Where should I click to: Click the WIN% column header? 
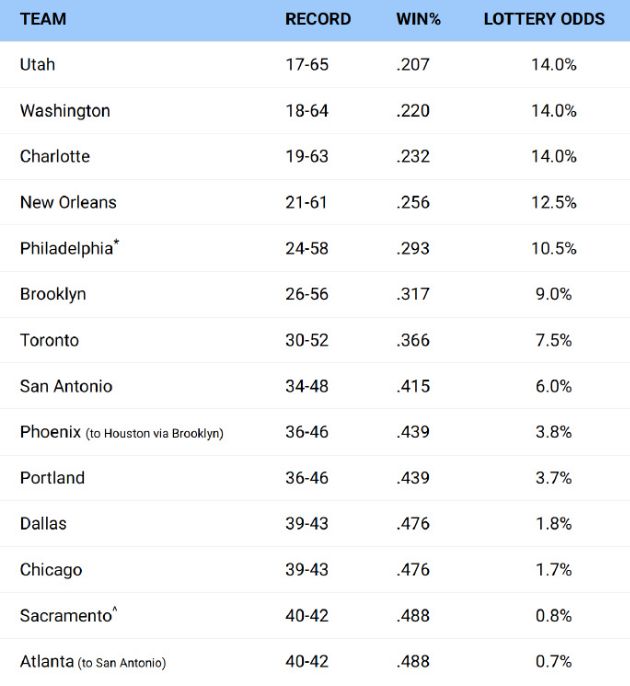418,19
